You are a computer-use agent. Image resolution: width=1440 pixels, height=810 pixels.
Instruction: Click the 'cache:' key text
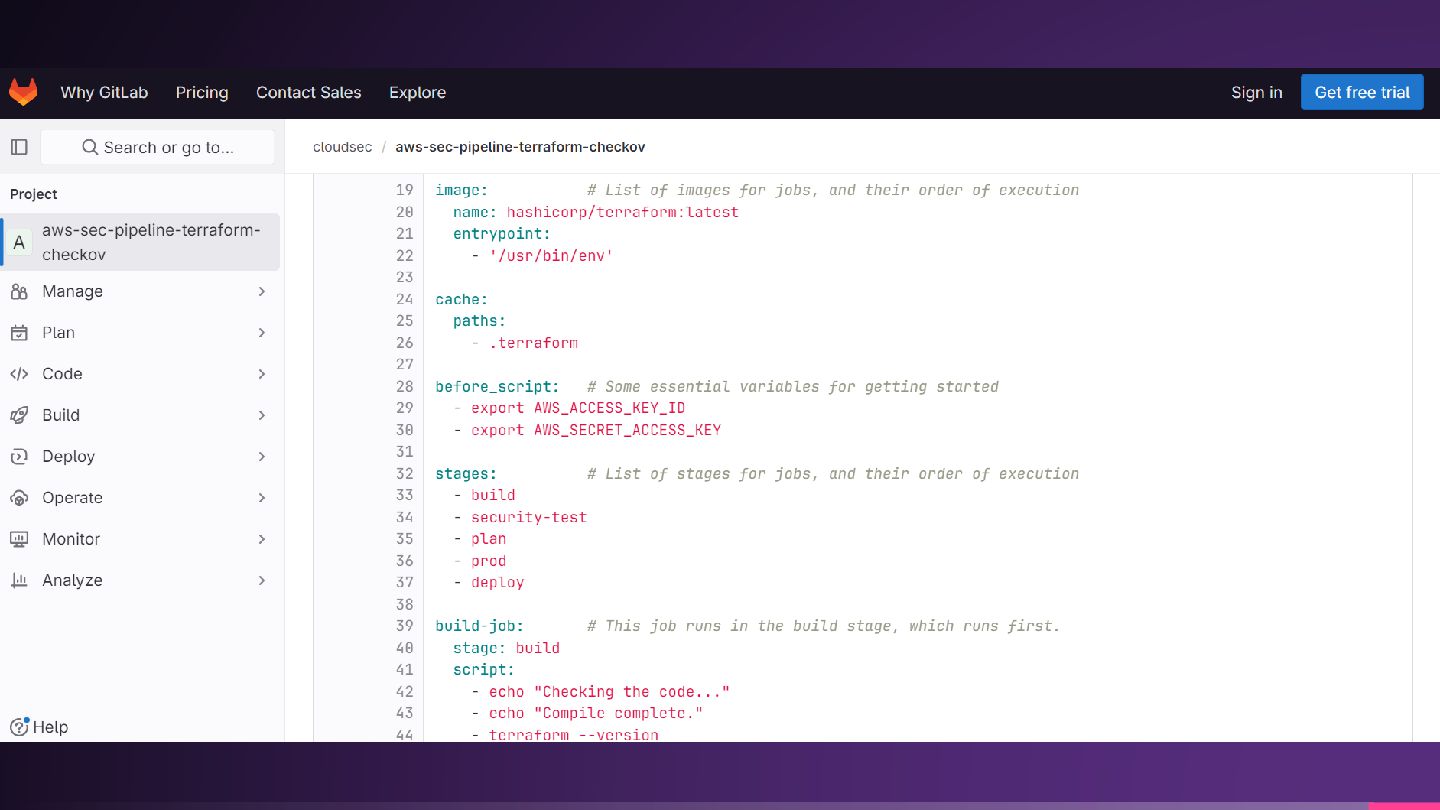(x=462, y=299)
